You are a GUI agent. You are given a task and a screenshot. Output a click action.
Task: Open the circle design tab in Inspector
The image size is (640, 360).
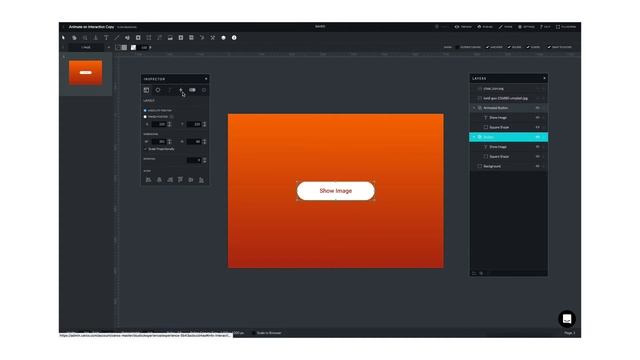click(158, 90)
